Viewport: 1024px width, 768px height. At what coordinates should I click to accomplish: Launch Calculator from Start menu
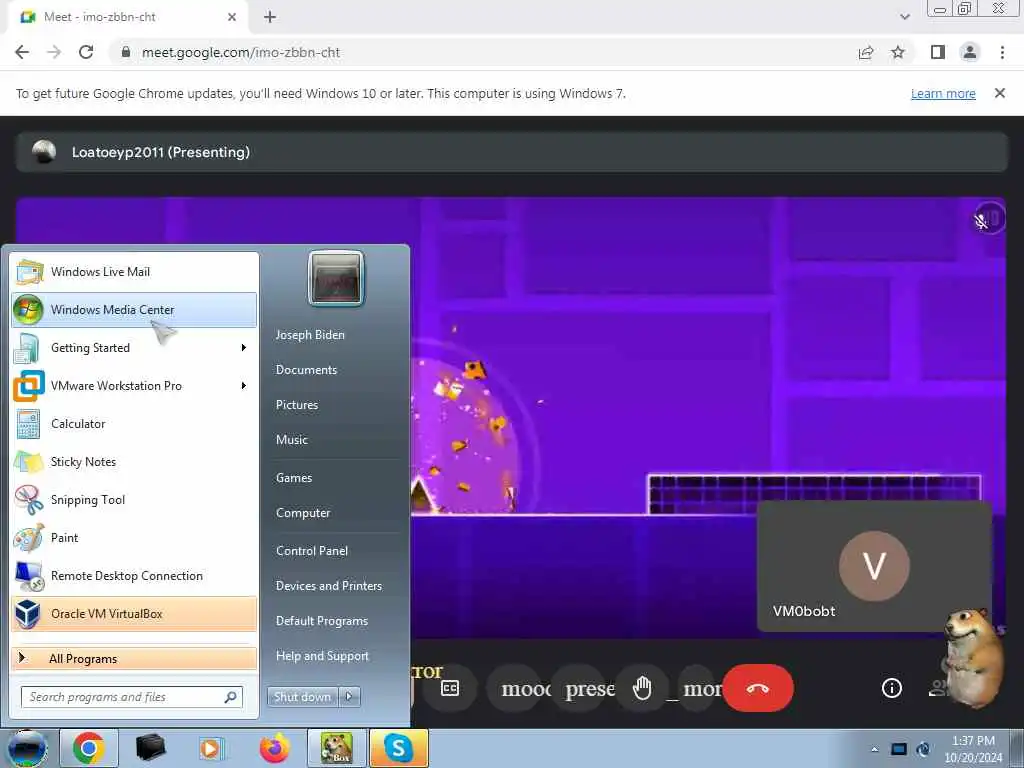(x=134, y=423)
